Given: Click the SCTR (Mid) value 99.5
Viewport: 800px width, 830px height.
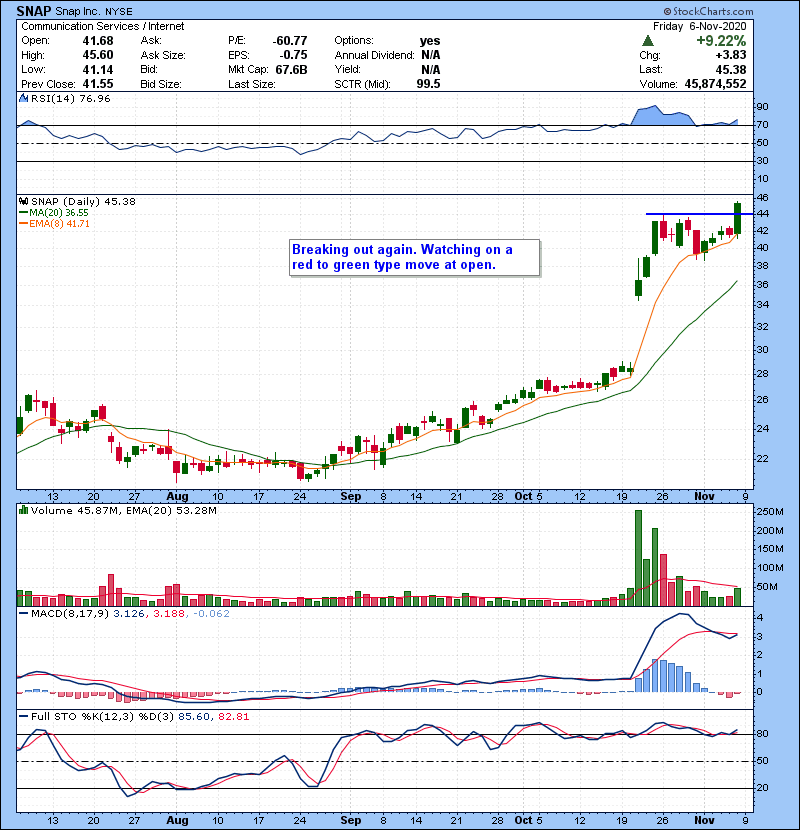Looking at the screenshot, I should [428, 84].
